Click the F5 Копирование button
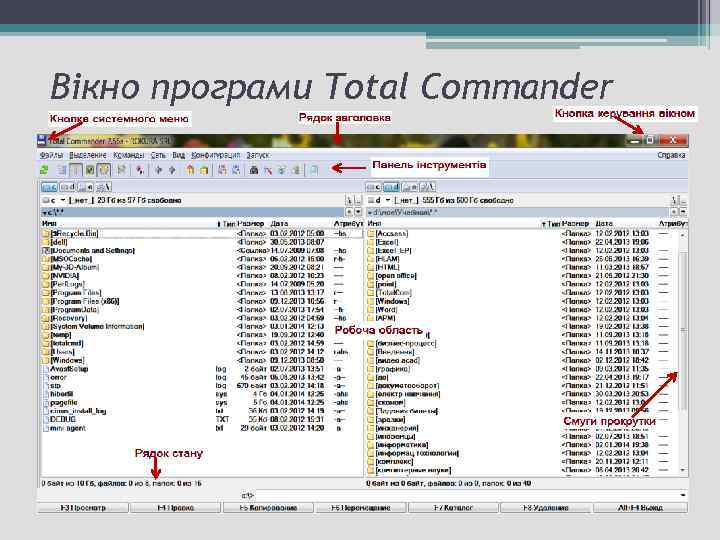This screenshot has height=540, width=720. [x=268, y=508]
